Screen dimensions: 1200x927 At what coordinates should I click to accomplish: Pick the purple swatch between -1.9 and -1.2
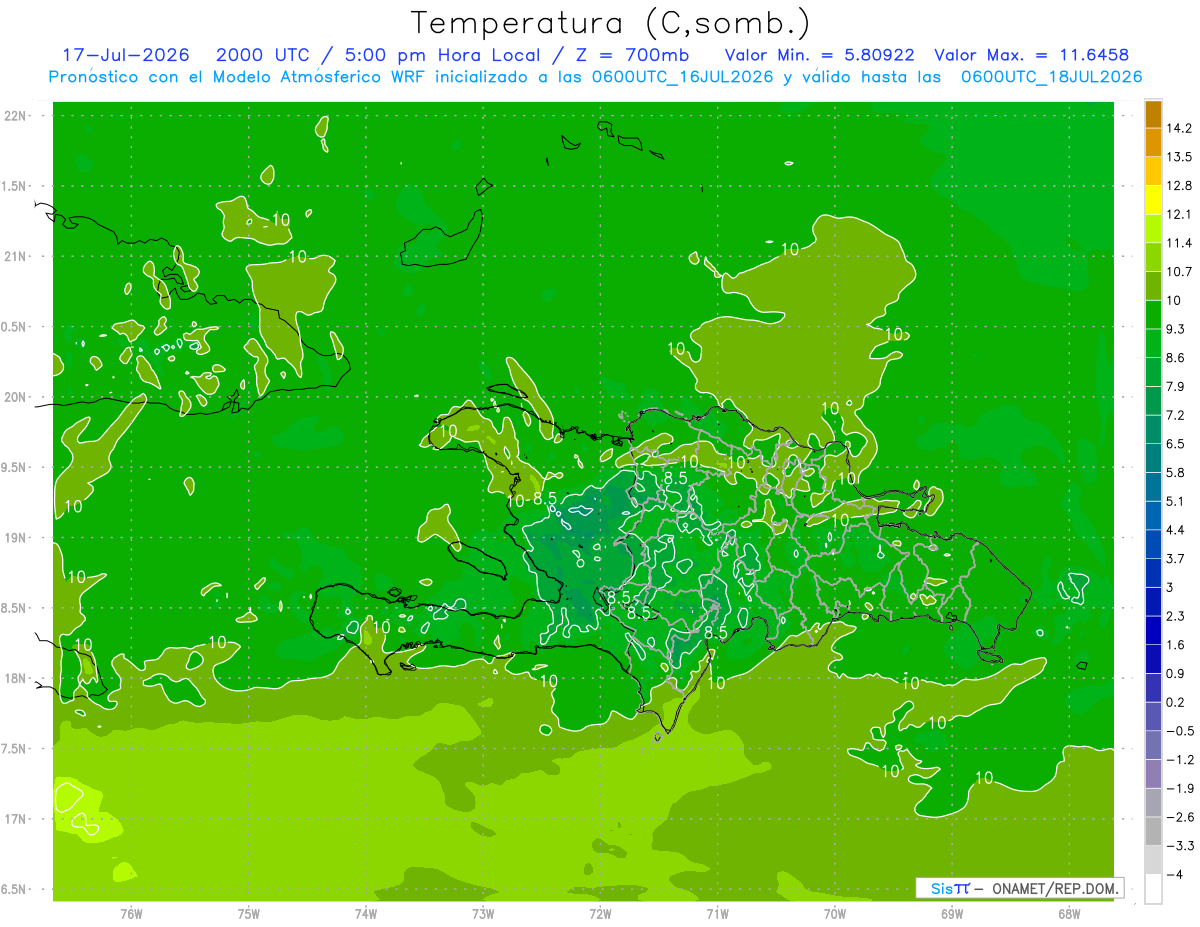[x=1153, y=773]
